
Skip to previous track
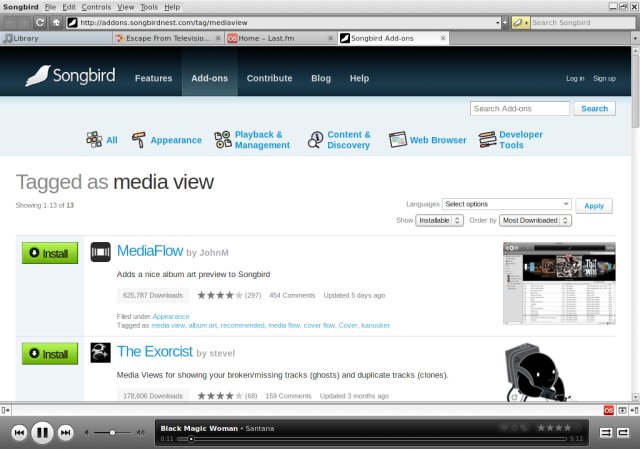19,432
